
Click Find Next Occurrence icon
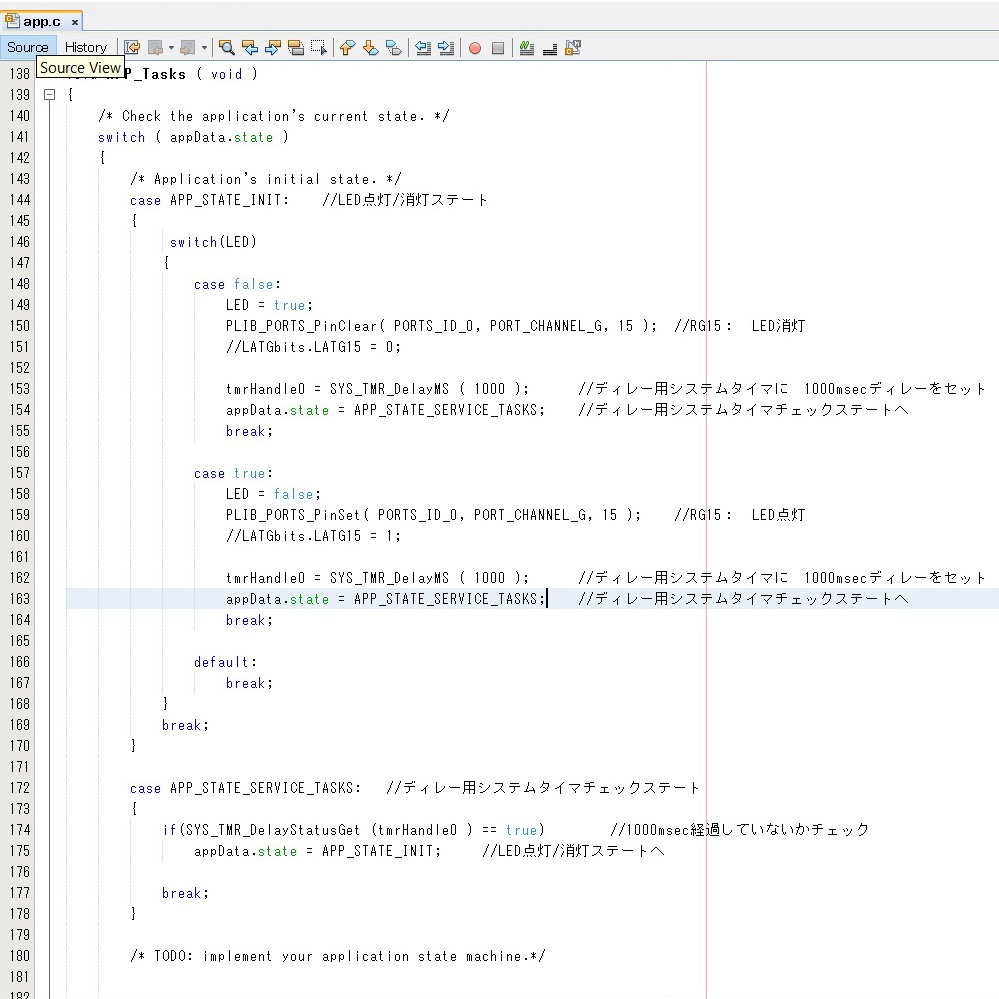(273, 48)
